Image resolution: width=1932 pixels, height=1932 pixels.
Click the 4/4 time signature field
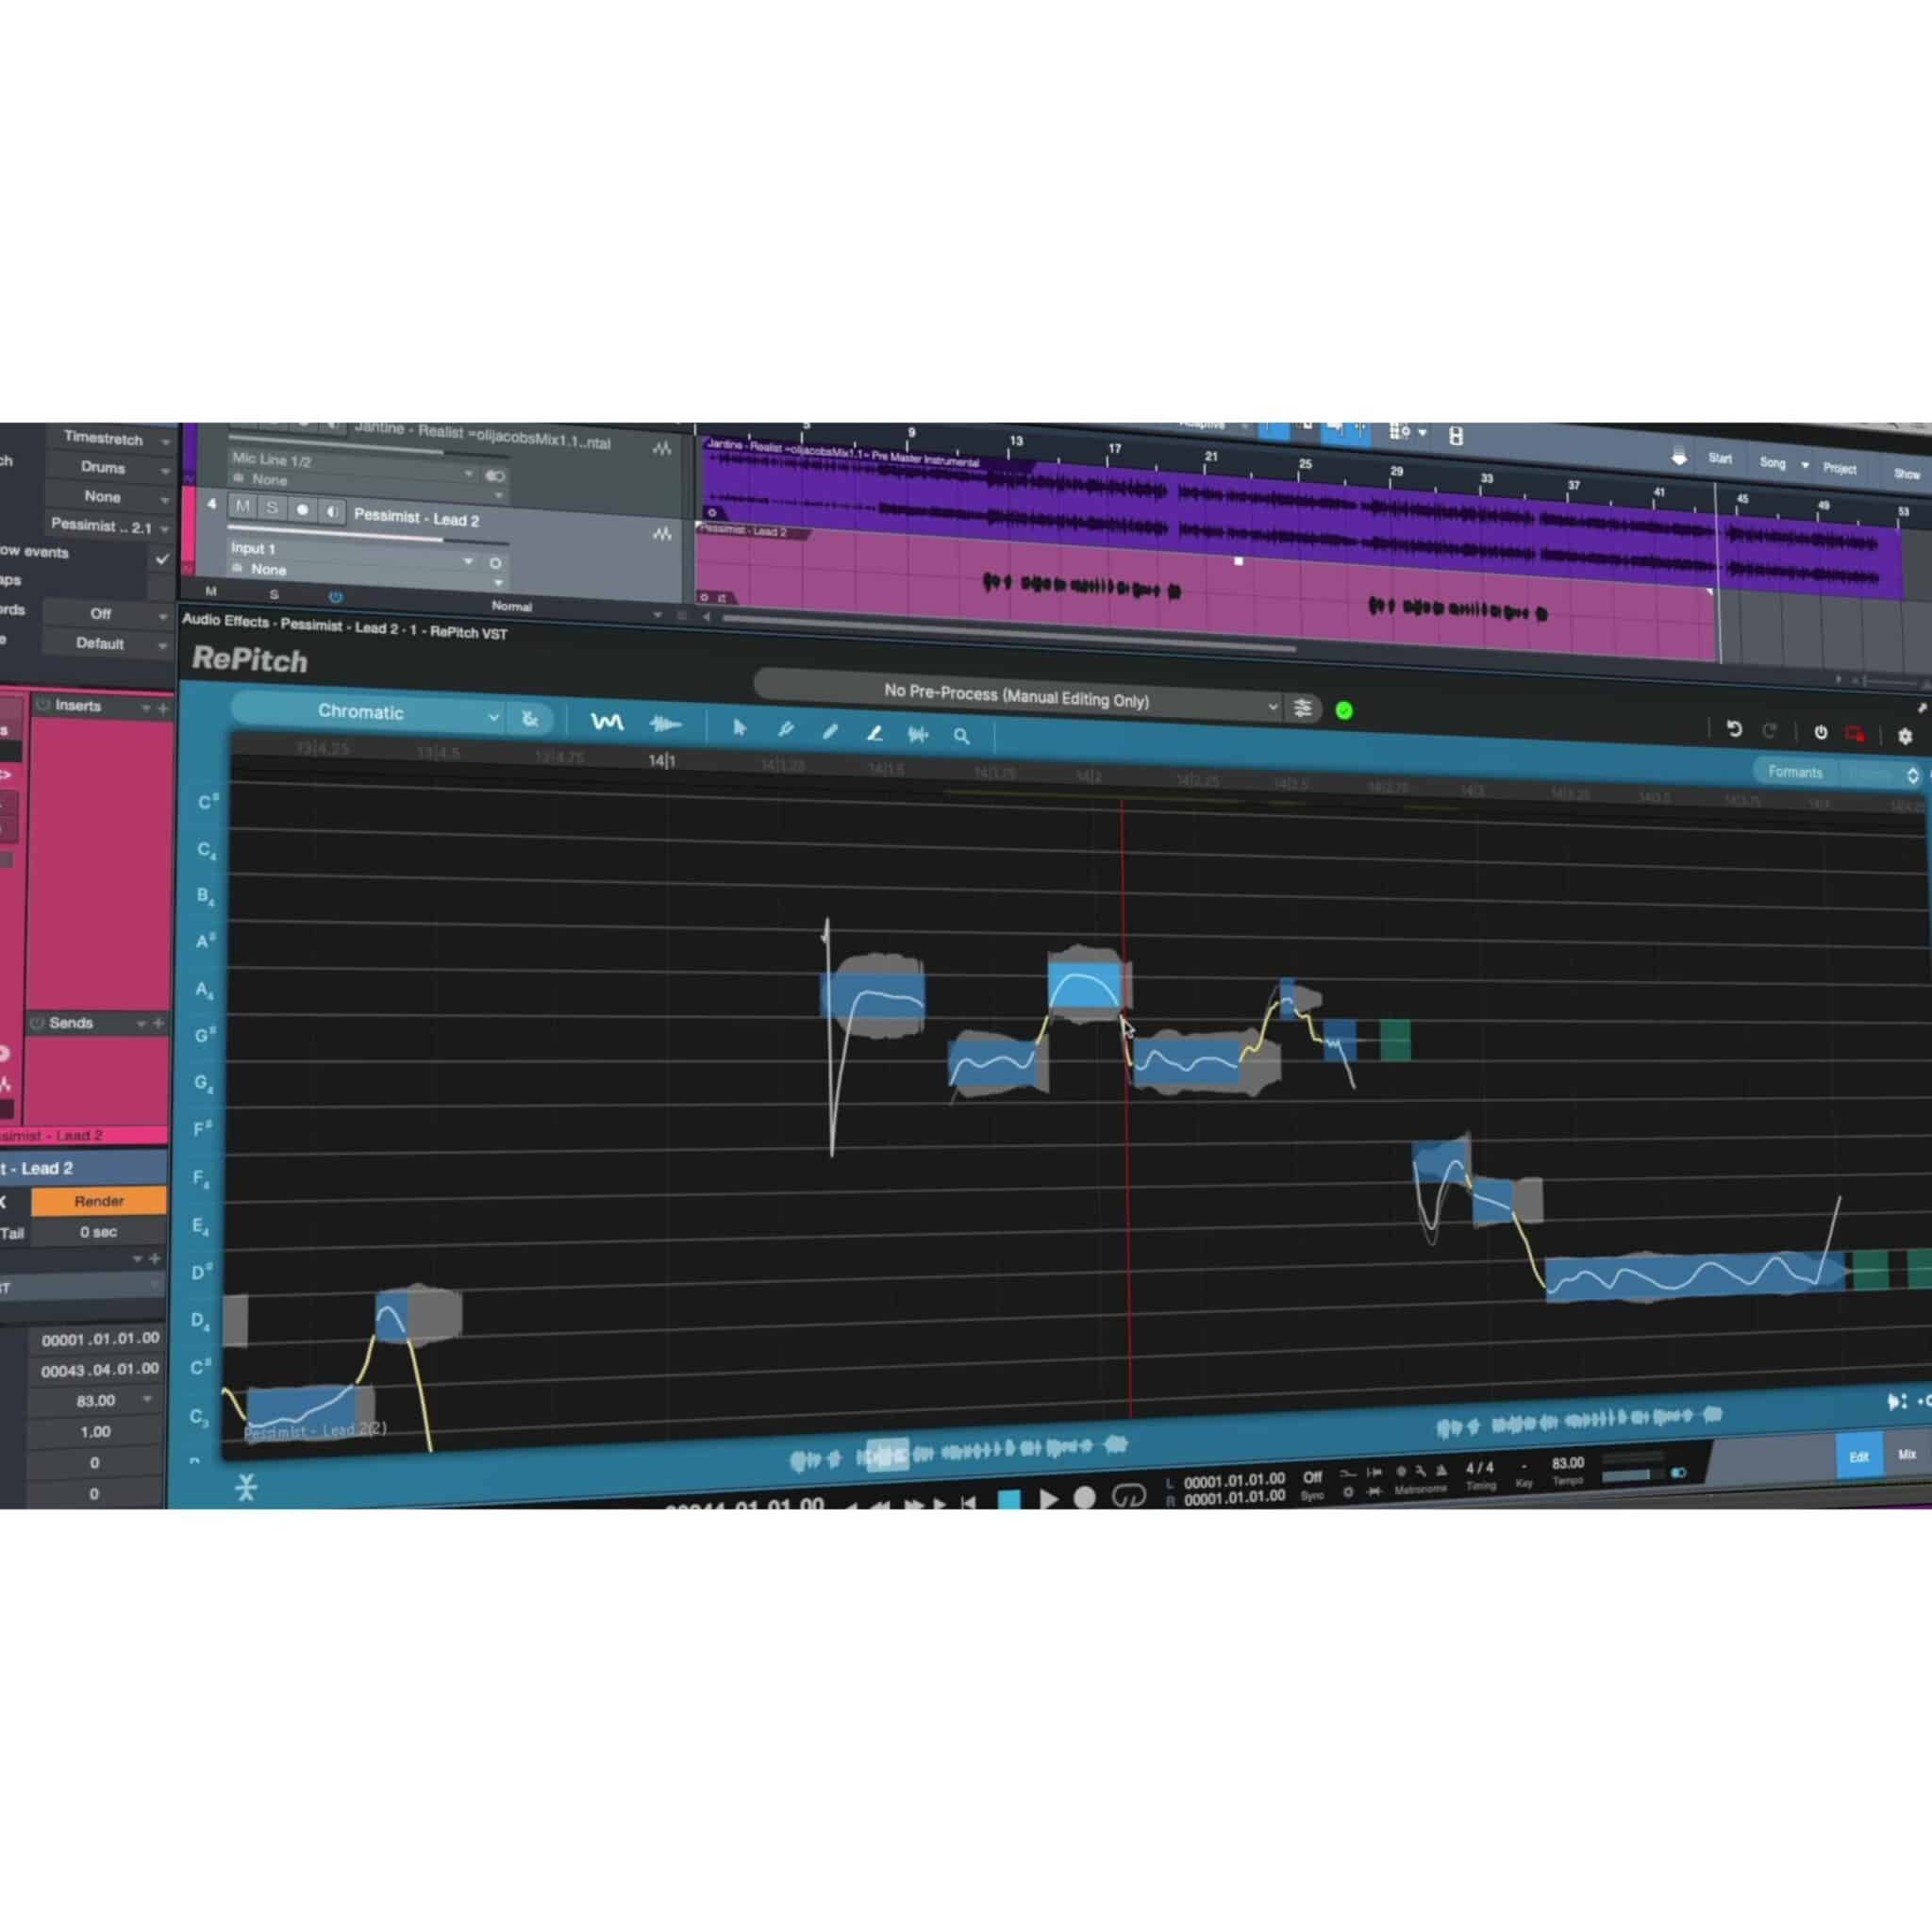[1480, 1468]
